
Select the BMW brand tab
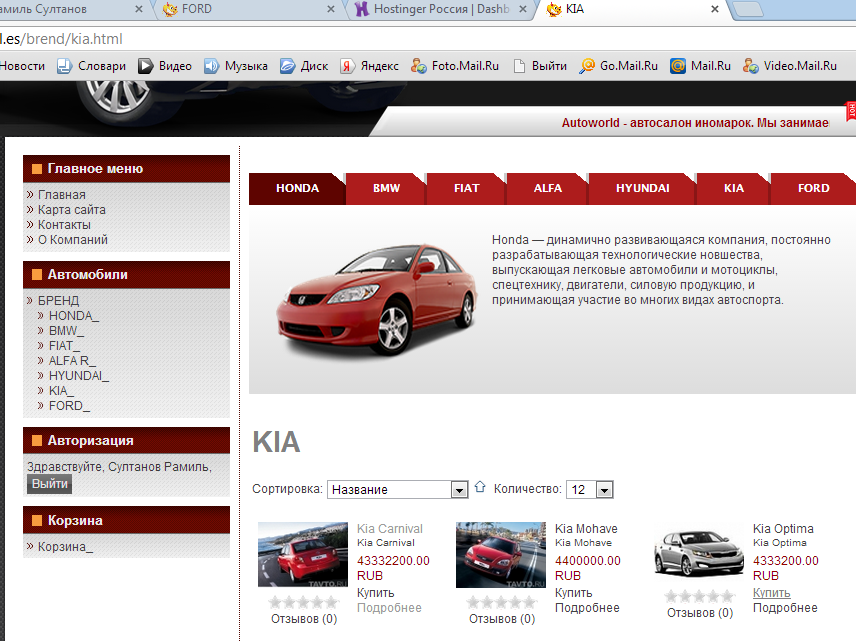point(386,188)
